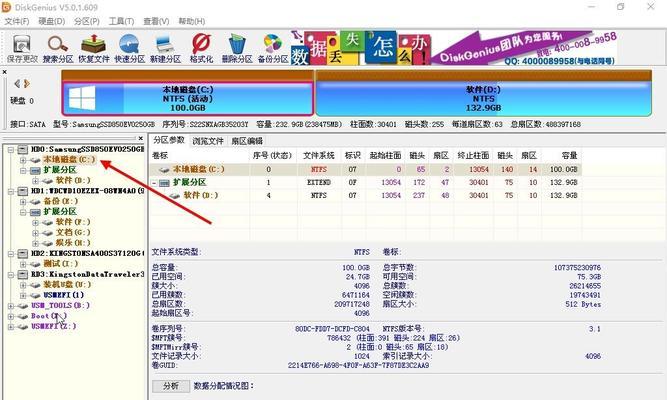Open the 分区(P) menu
This screenshot has height=400, width=667.
86,21
